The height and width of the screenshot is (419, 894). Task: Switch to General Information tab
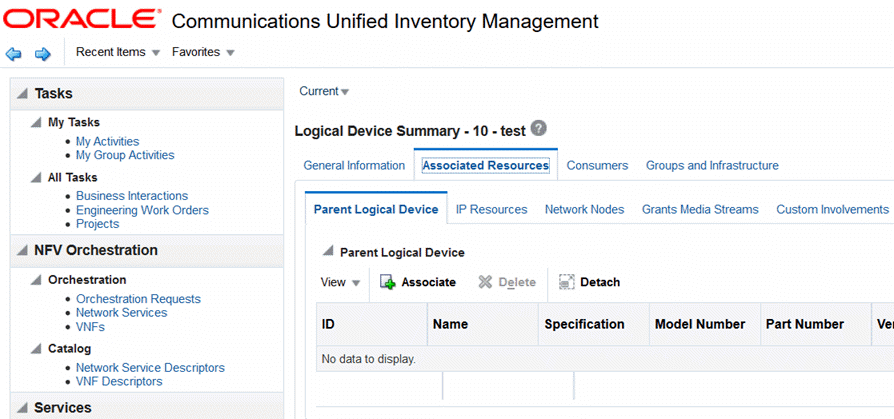pos(354,165)
